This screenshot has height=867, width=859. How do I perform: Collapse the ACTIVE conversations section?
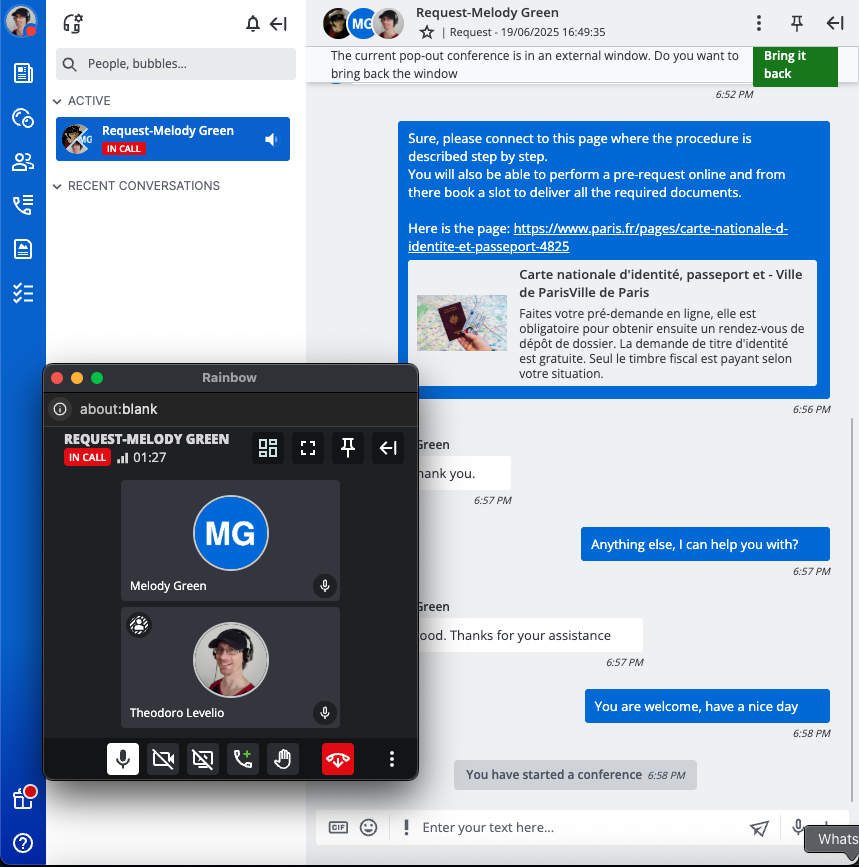click(x=58, y=101)
